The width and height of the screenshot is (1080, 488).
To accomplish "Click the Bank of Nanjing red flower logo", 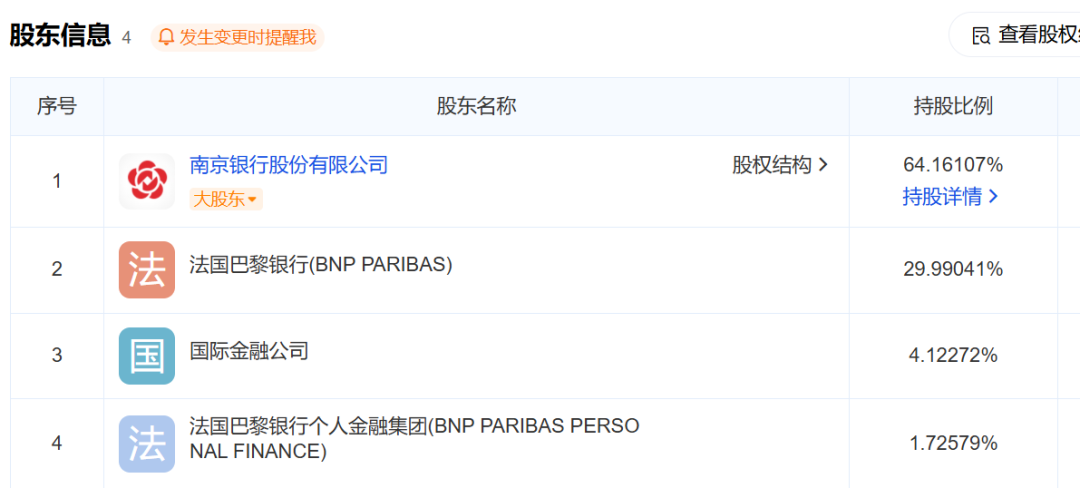I will (x=147, y=182).
